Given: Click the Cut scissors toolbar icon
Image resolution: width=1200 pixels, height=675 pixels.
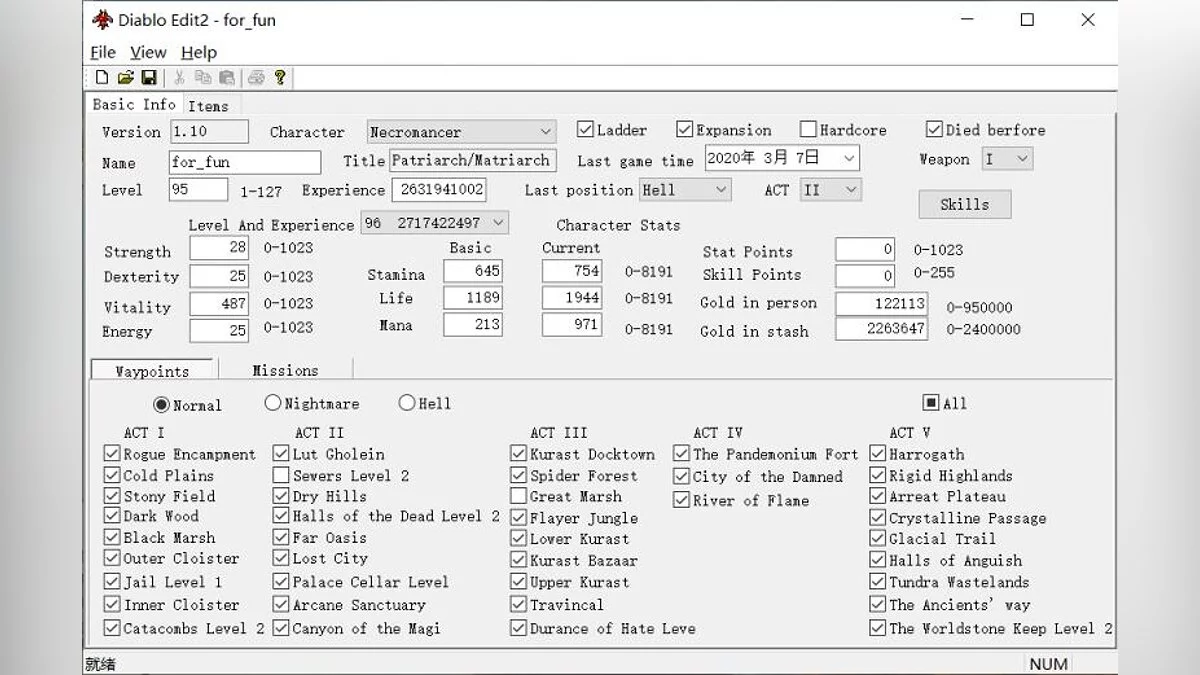Looking at the screenshot, I should [179, 77].
